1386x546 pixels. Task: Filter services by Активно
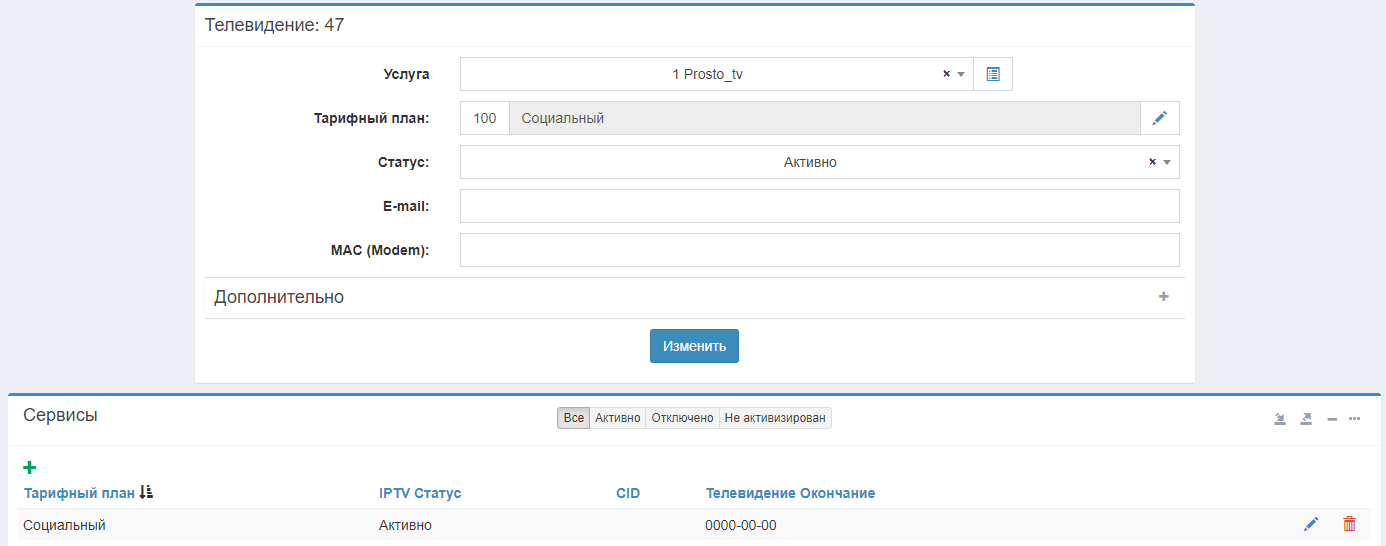(x=617, y=418)
